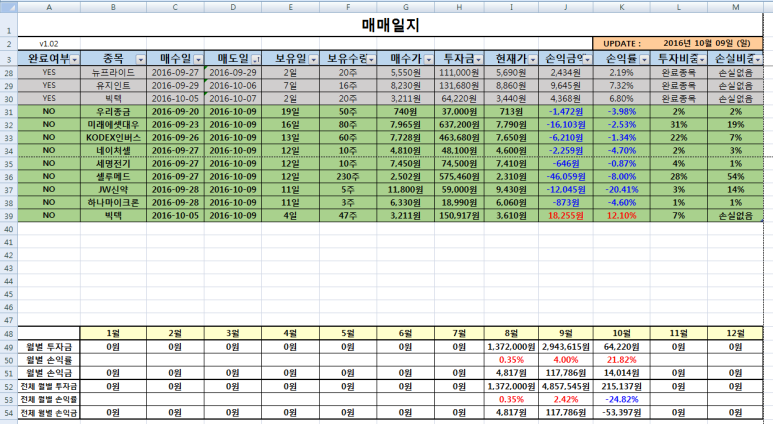Screen dimensions: 773x424
Task: Click the red 18,255원 profit cell
Action: click(x=565, y=215)
